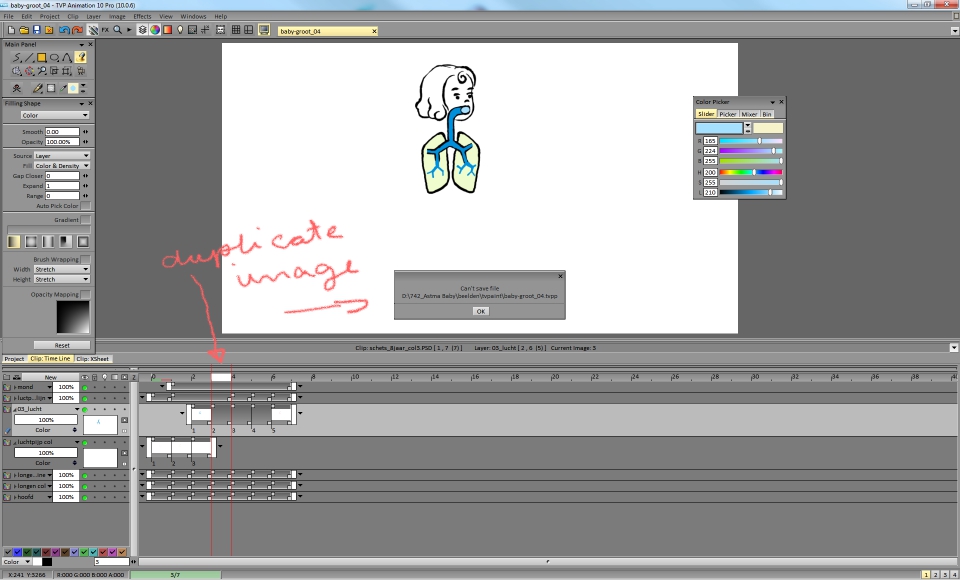This screenshot has height=580, width=960.
Task: Switch to Clip: XSheet tab
Action: tap(92, 359)
